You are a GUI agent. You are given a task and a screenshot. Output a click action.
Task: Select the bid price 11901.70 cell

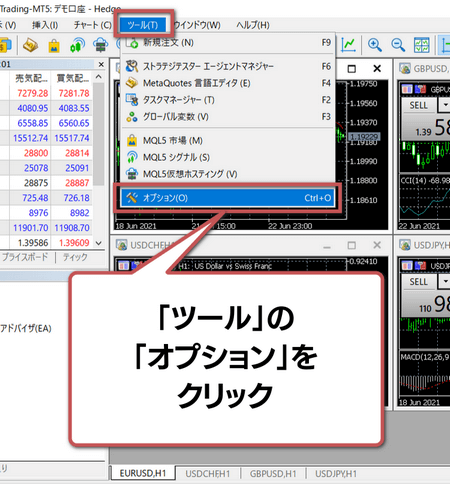click(30, 228)
